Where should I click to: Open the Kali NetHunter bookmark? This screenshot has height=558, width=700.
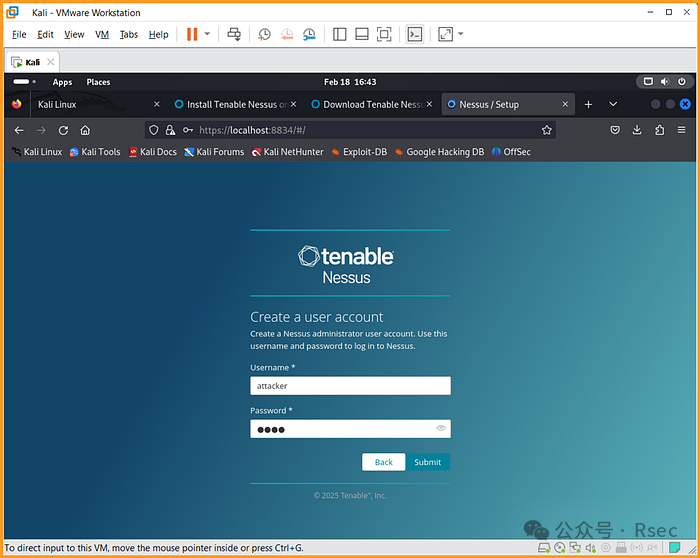pos(288,152)
